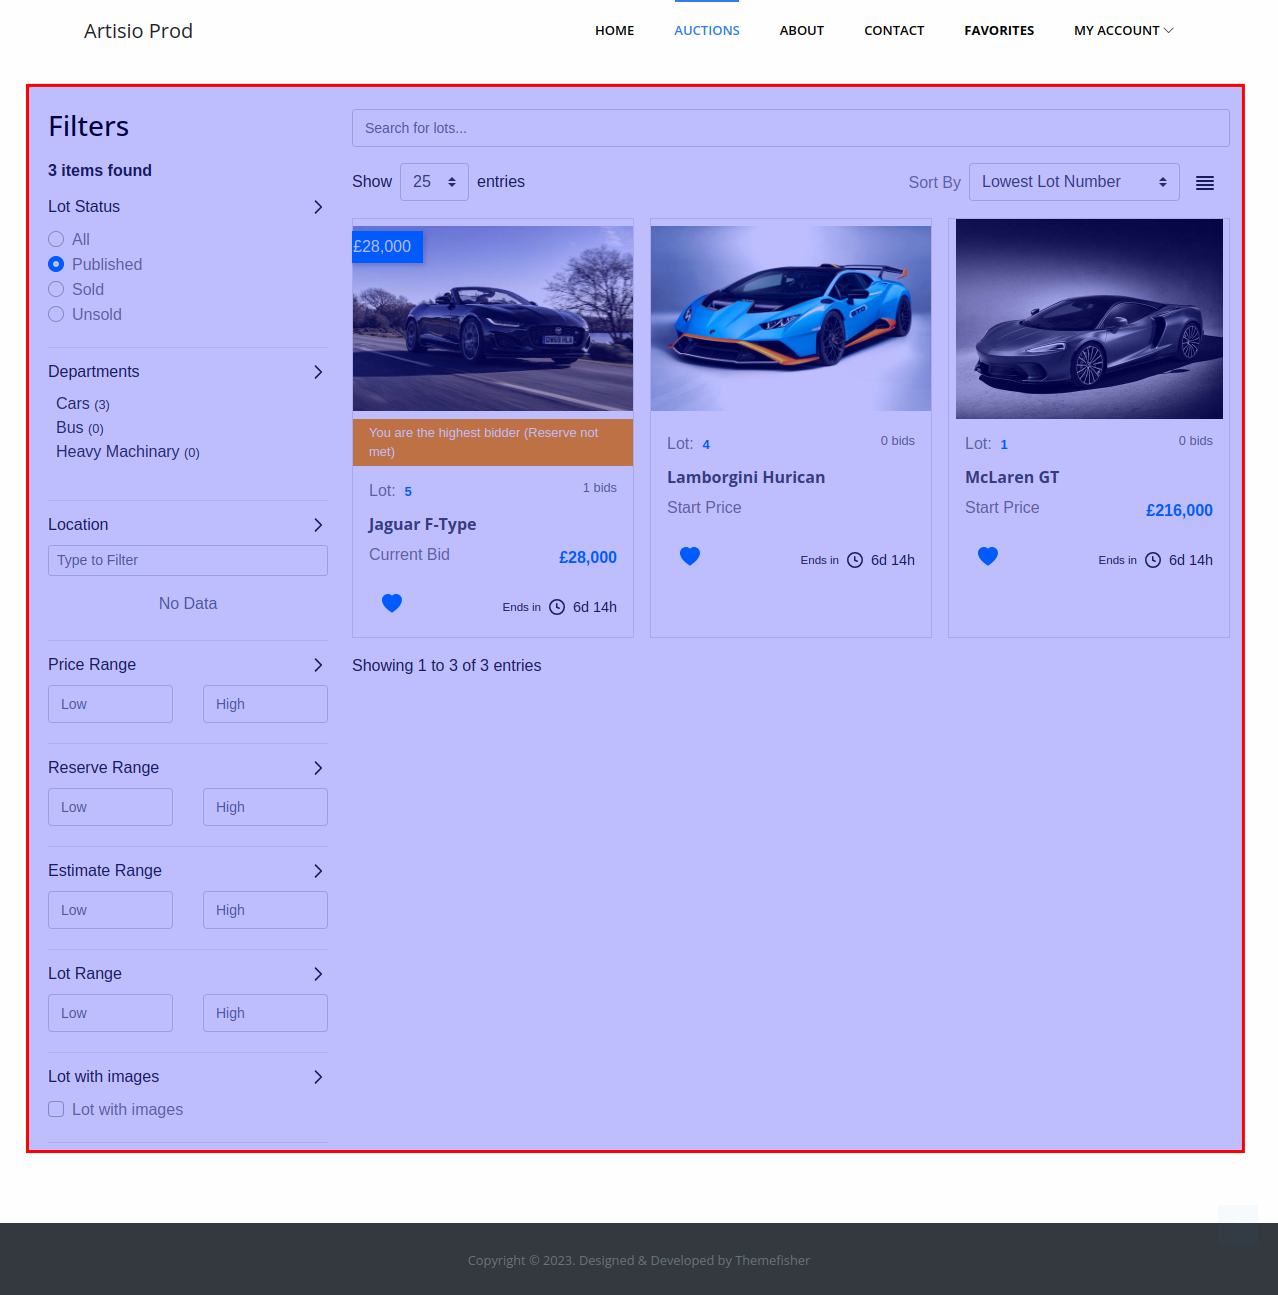Image resolution: width=1278 pixels, height=1295 pixels.
Task: Click lot number 1 link
Action: [x=1004, y=444]
